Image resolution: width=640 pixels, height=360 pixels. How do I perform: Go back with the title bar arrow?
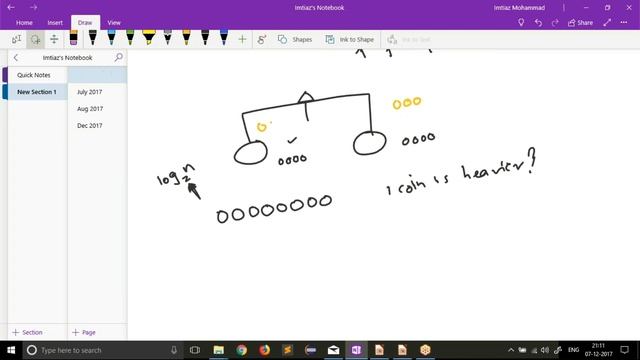[11, 7]
